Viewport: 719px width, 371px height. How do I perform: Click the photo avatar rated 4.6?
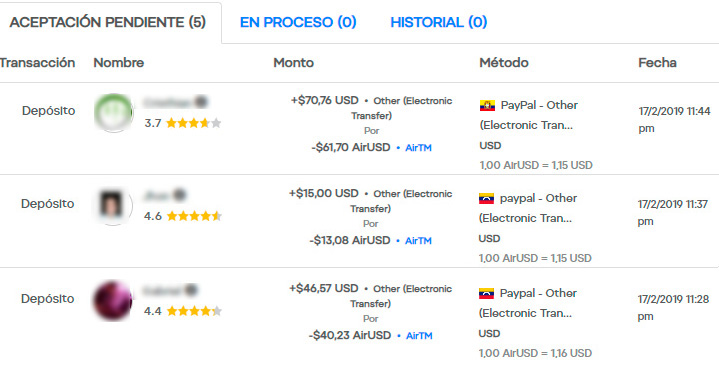tap(113, 205)
